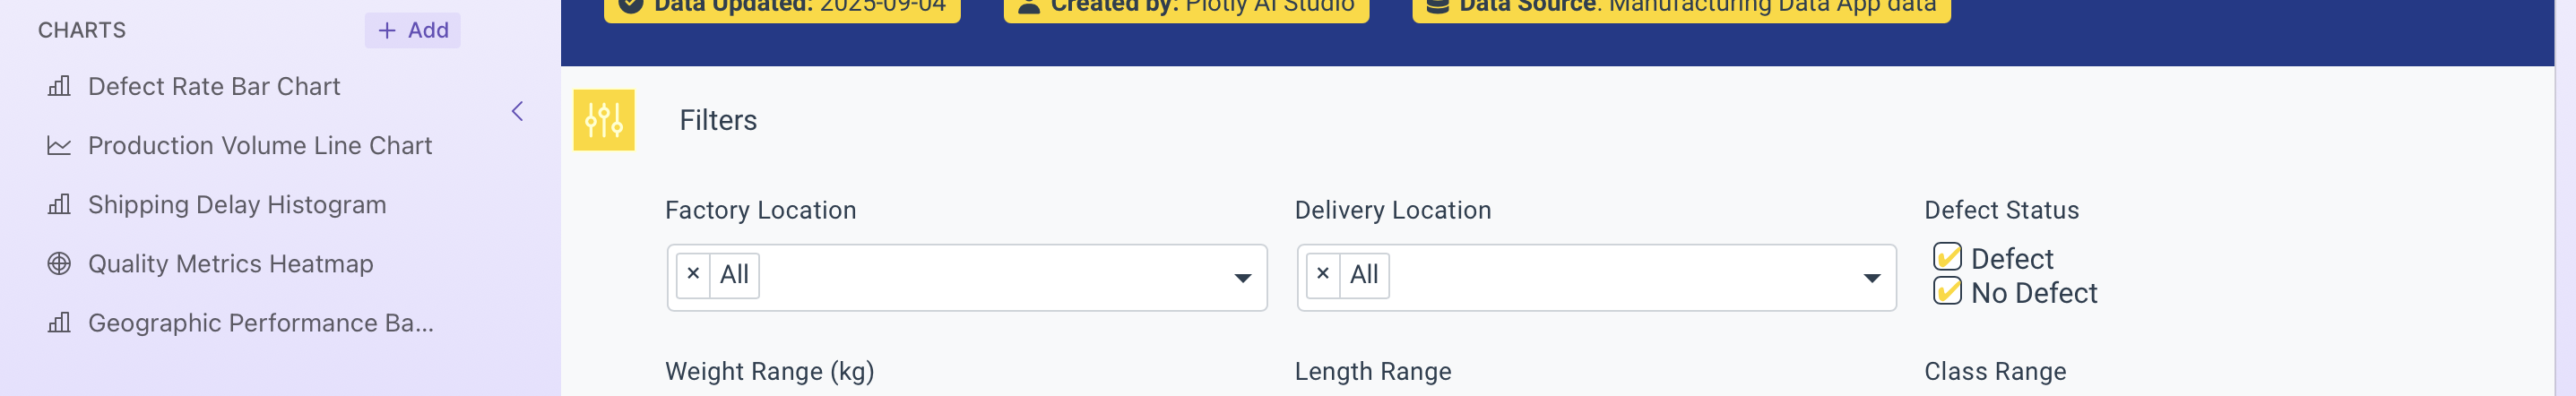The height and width of the screenshot is (396, 2576).
Task: Uncheck the Defect checkbox
Action: tap(1946, 258)
